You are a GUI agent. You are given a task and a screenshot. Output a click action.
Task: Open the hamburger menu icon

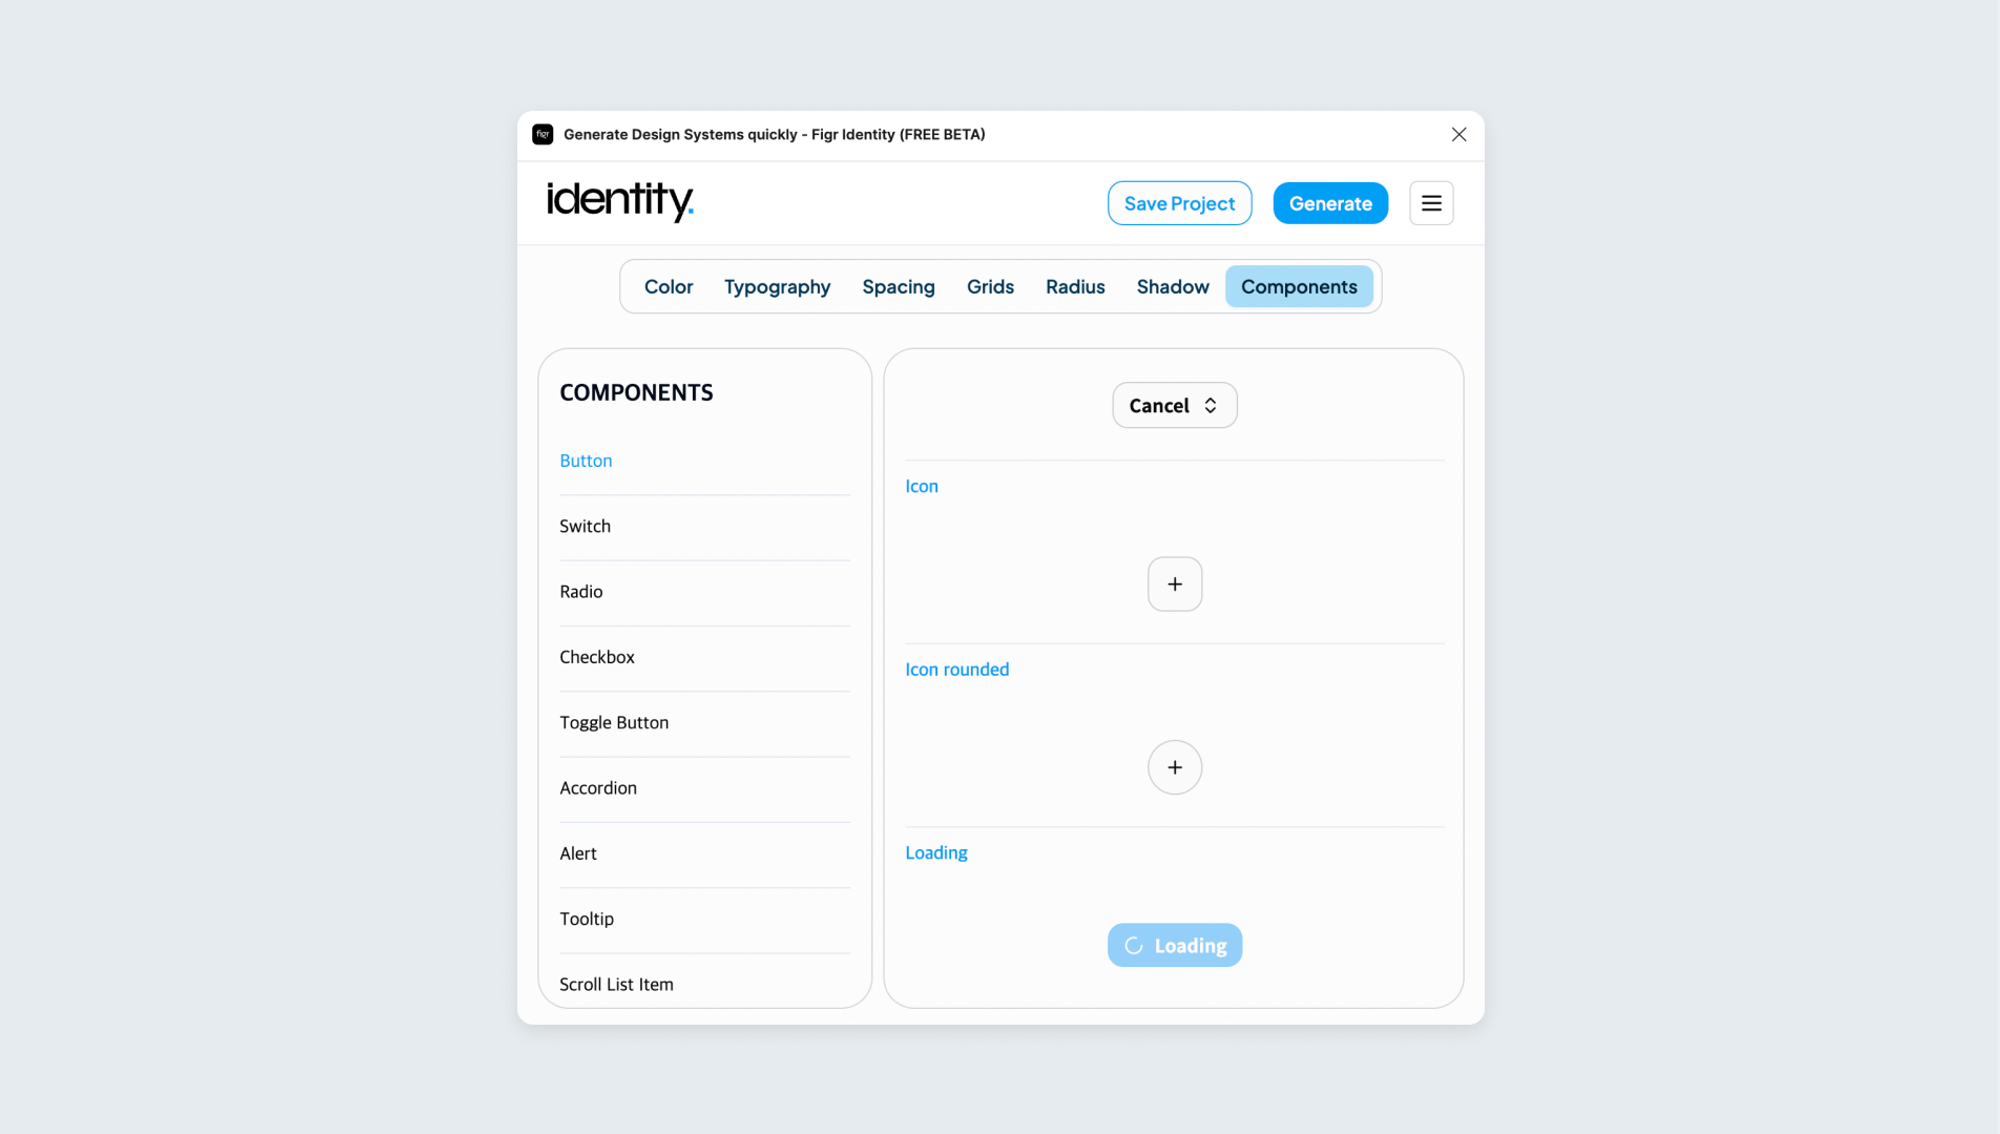[1431, 203]
